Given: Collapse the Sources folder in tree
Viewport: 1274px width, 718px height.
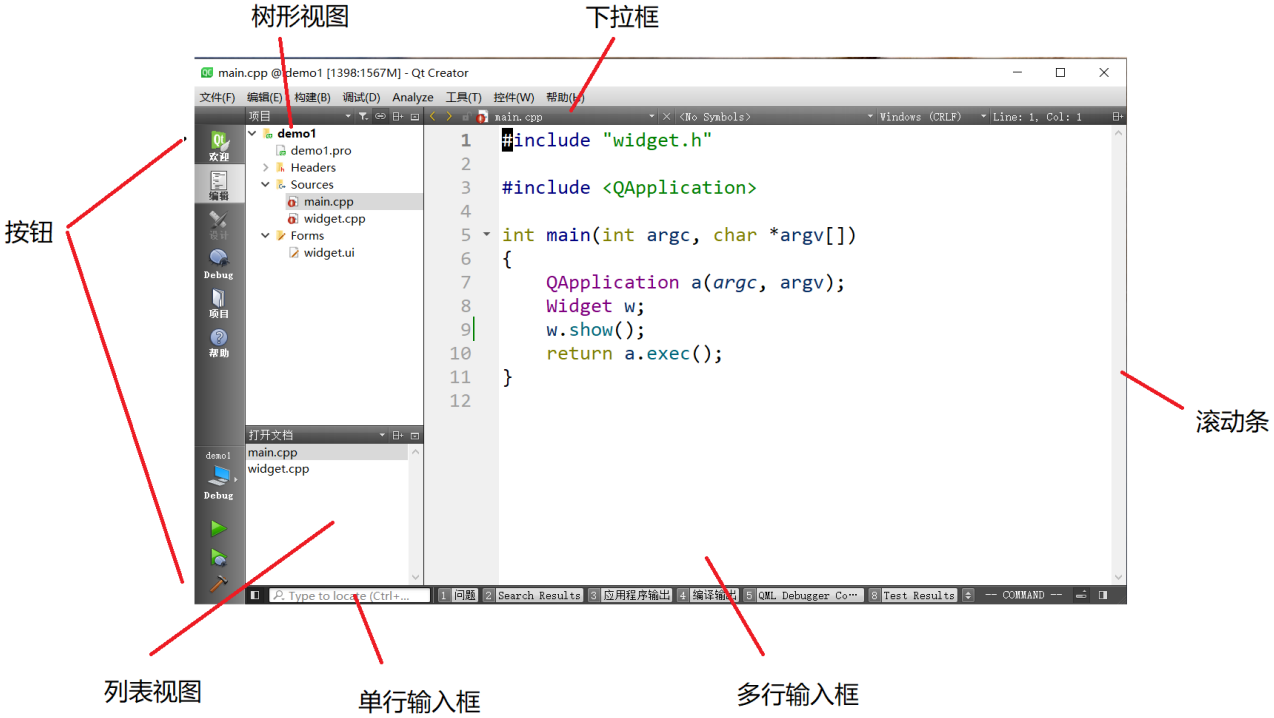Looking at the screenshot, I should [x=266, y=185].
